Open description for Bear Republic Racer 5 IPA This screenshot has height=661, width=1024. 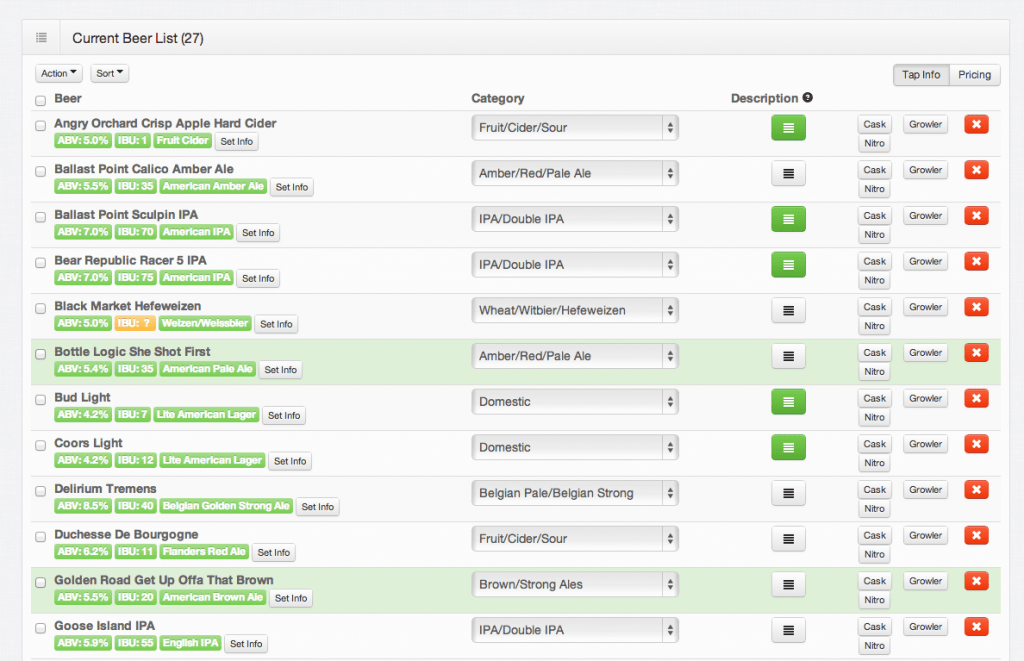788,265
